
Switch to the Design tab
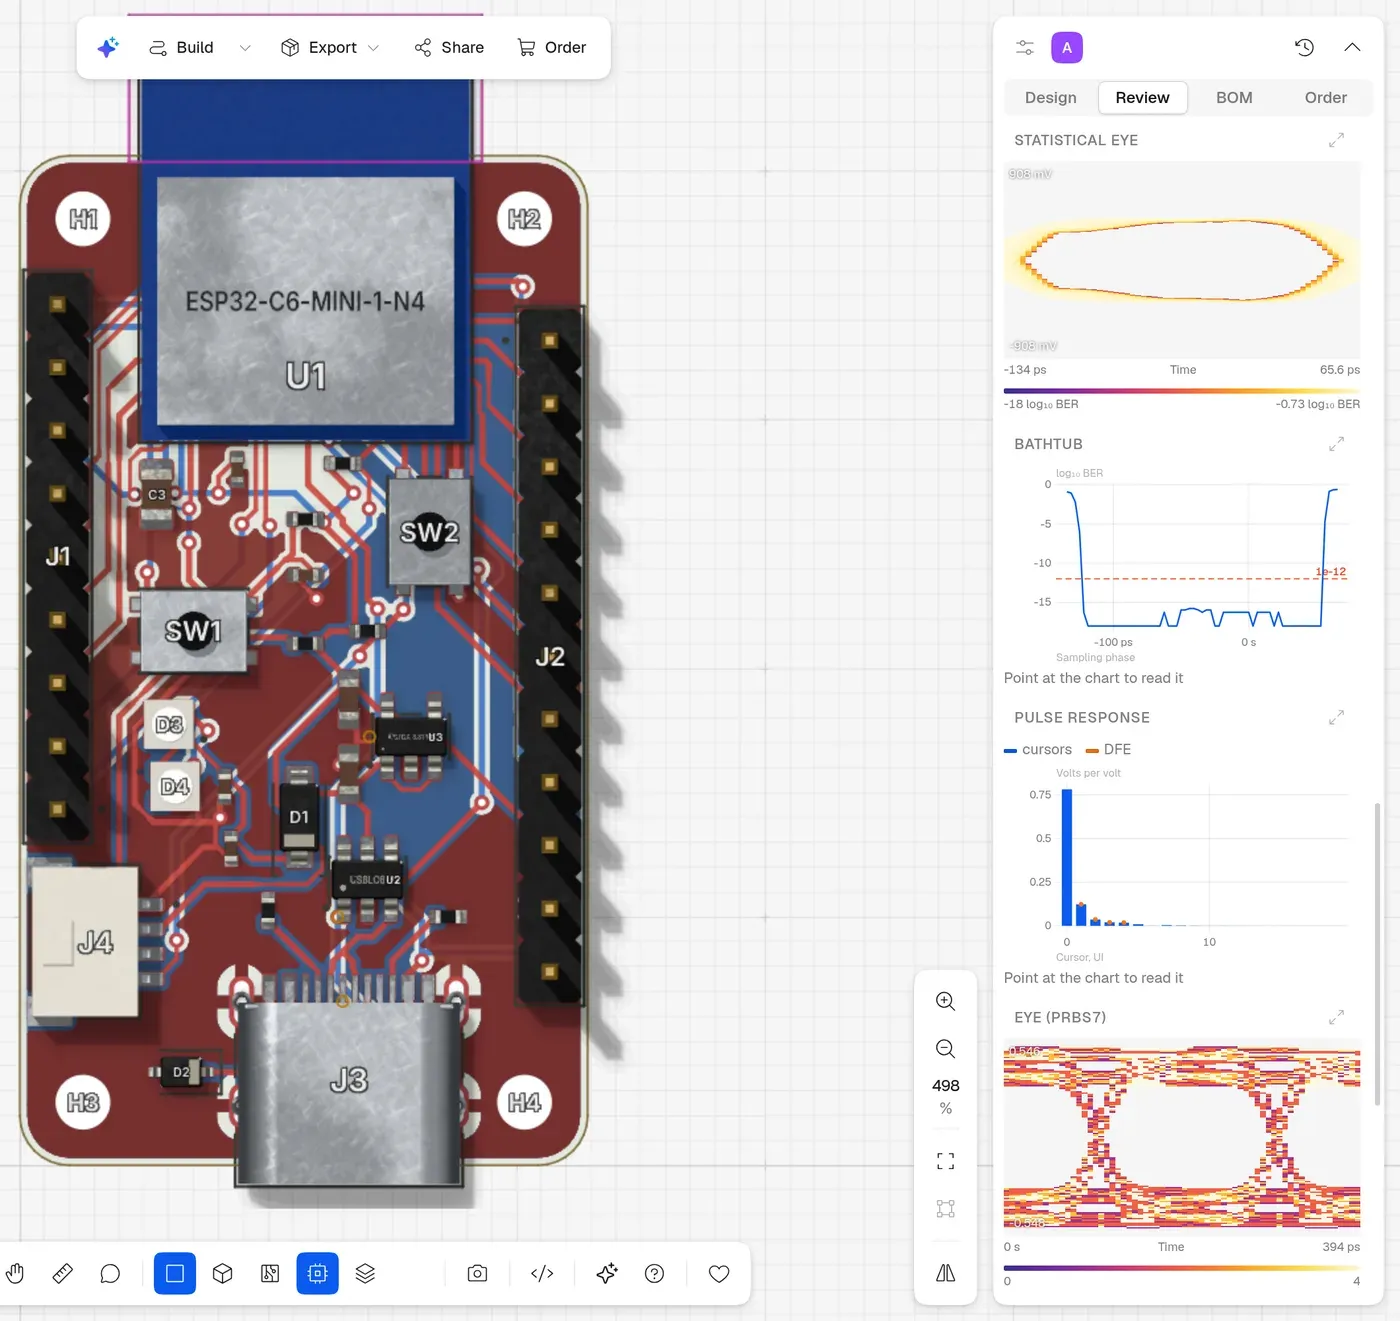pyautogui.click(x=1051, y=97)
